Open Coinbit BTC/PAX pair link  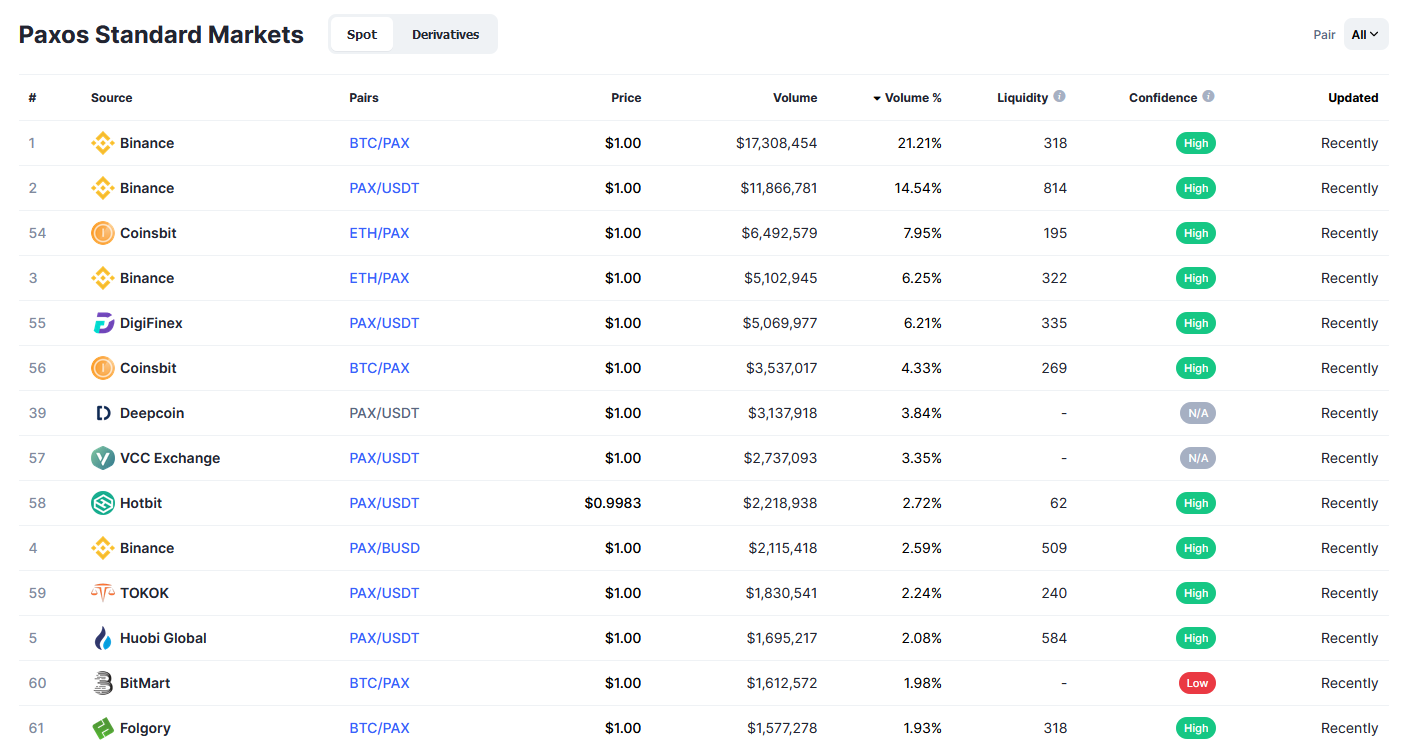point(379,368)
